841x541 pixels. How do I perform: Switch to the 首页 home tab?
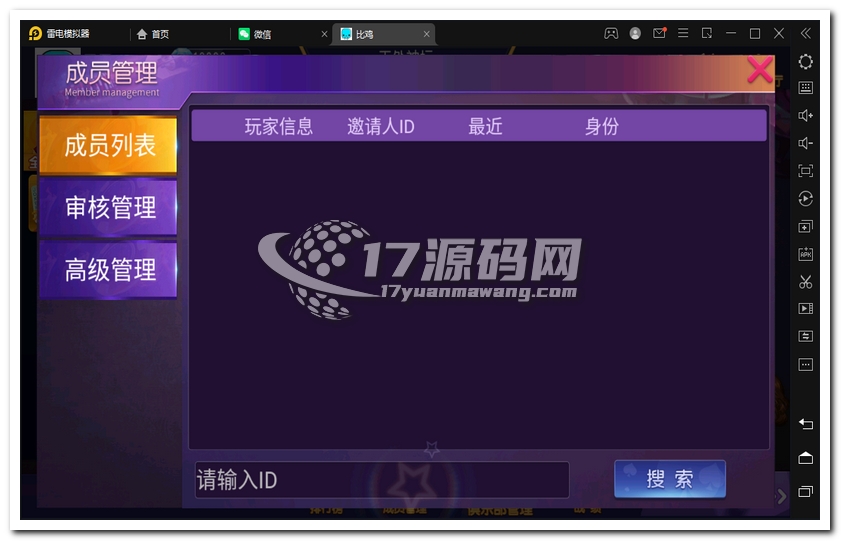[x=153, y=34]
